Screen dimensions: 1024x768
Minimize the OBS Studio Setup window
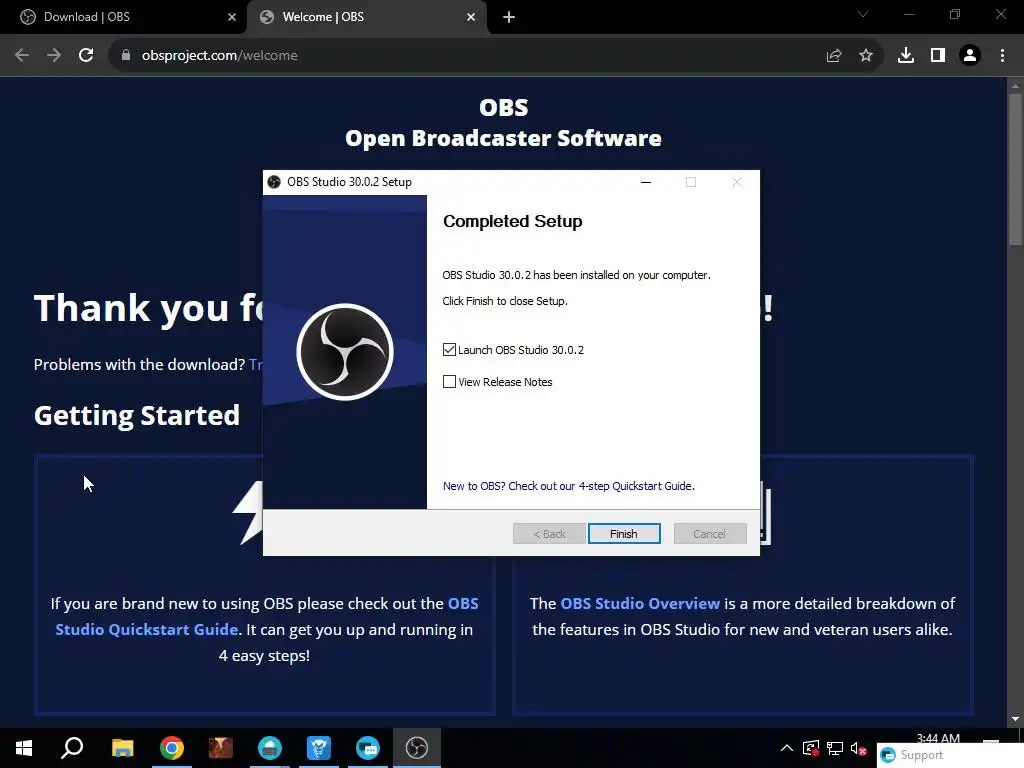[646, 182]
